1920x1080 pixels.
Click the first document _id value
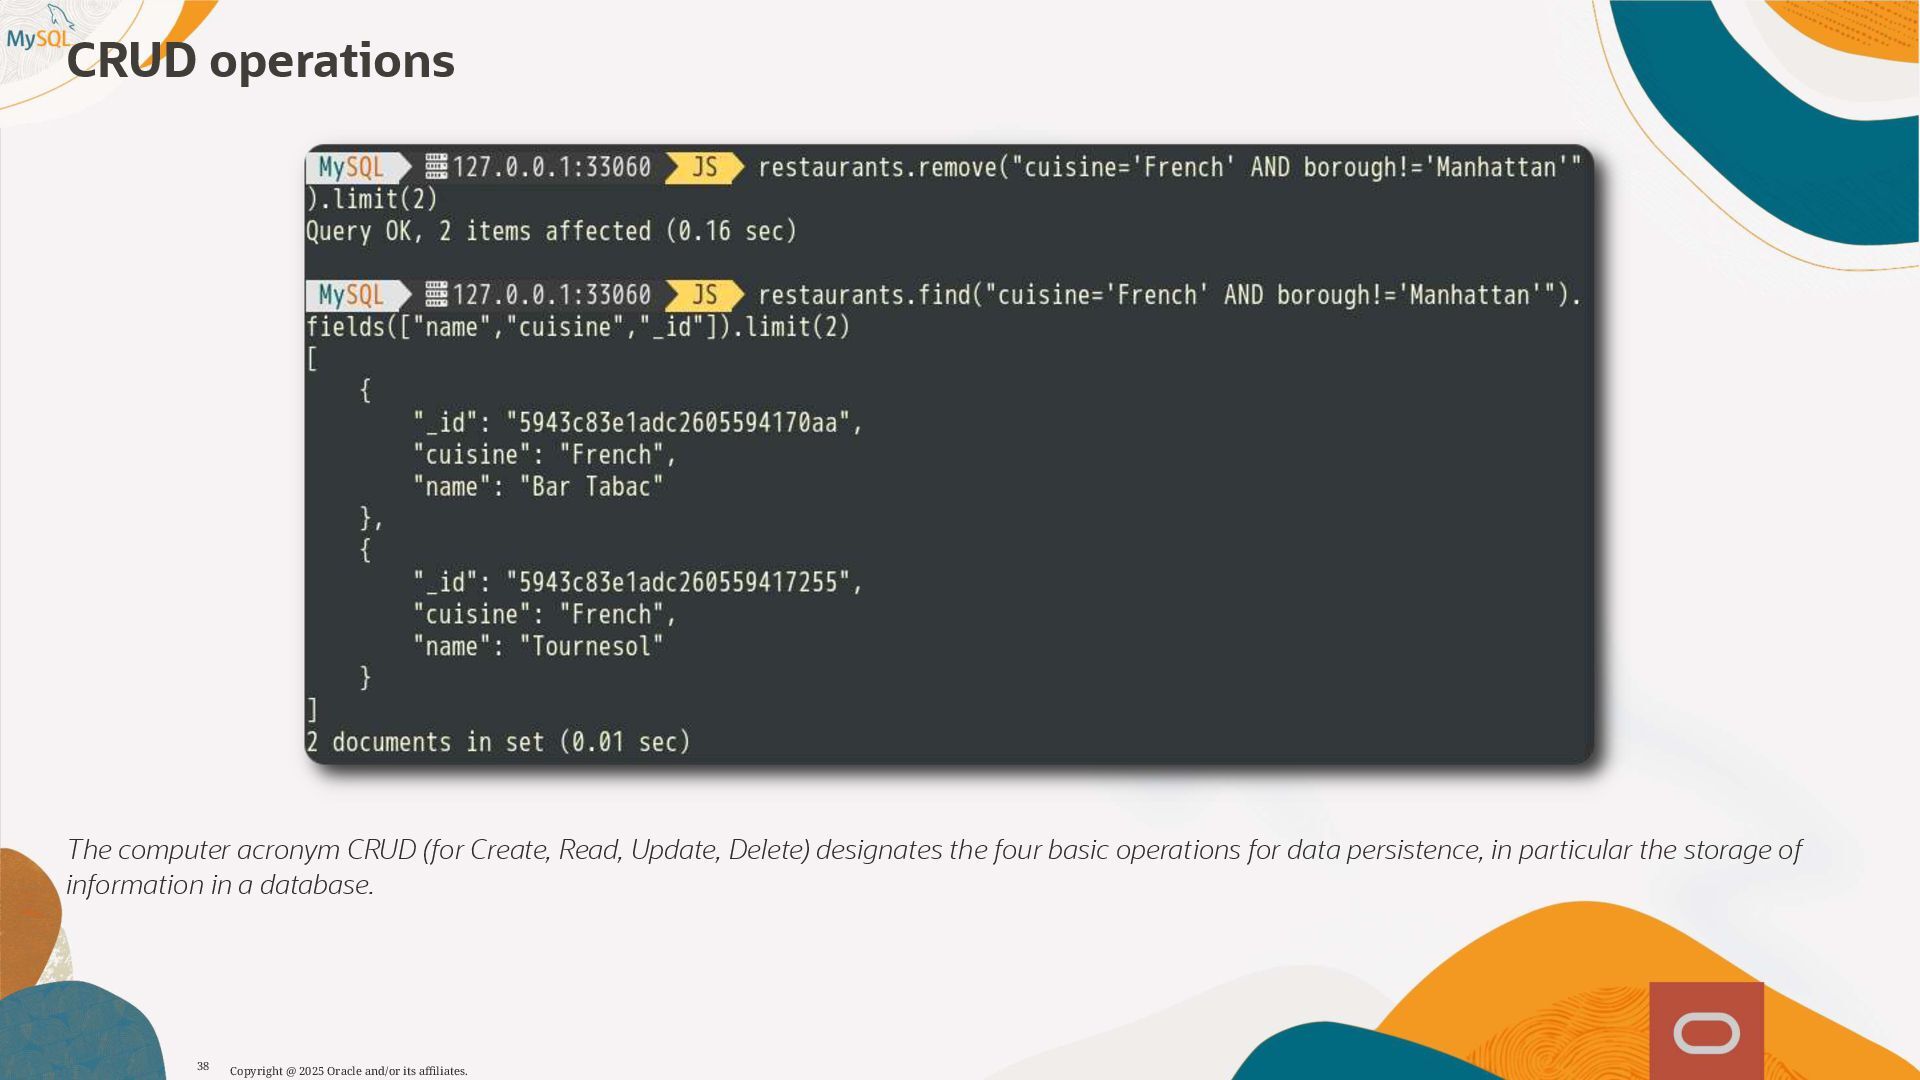pyautogui.click(x=677, y=423)
